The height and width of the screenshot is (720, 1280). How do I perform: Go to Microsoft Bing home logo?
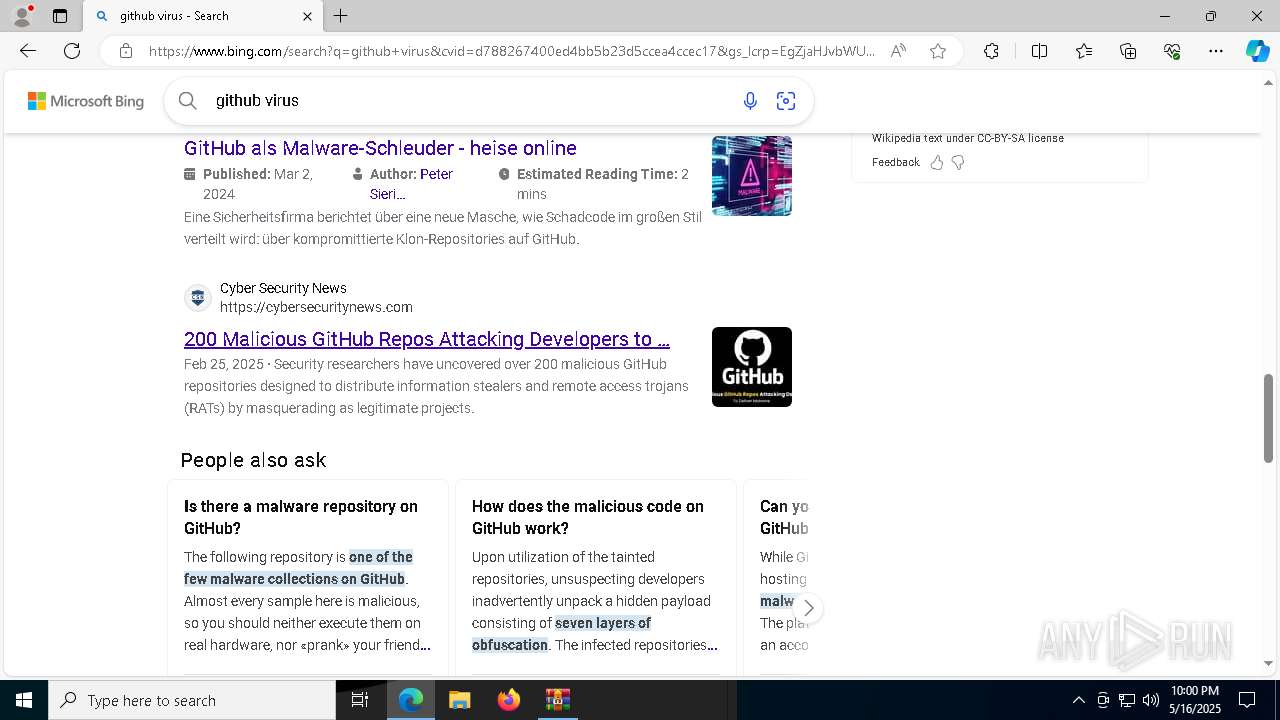[x=86, y=101]
